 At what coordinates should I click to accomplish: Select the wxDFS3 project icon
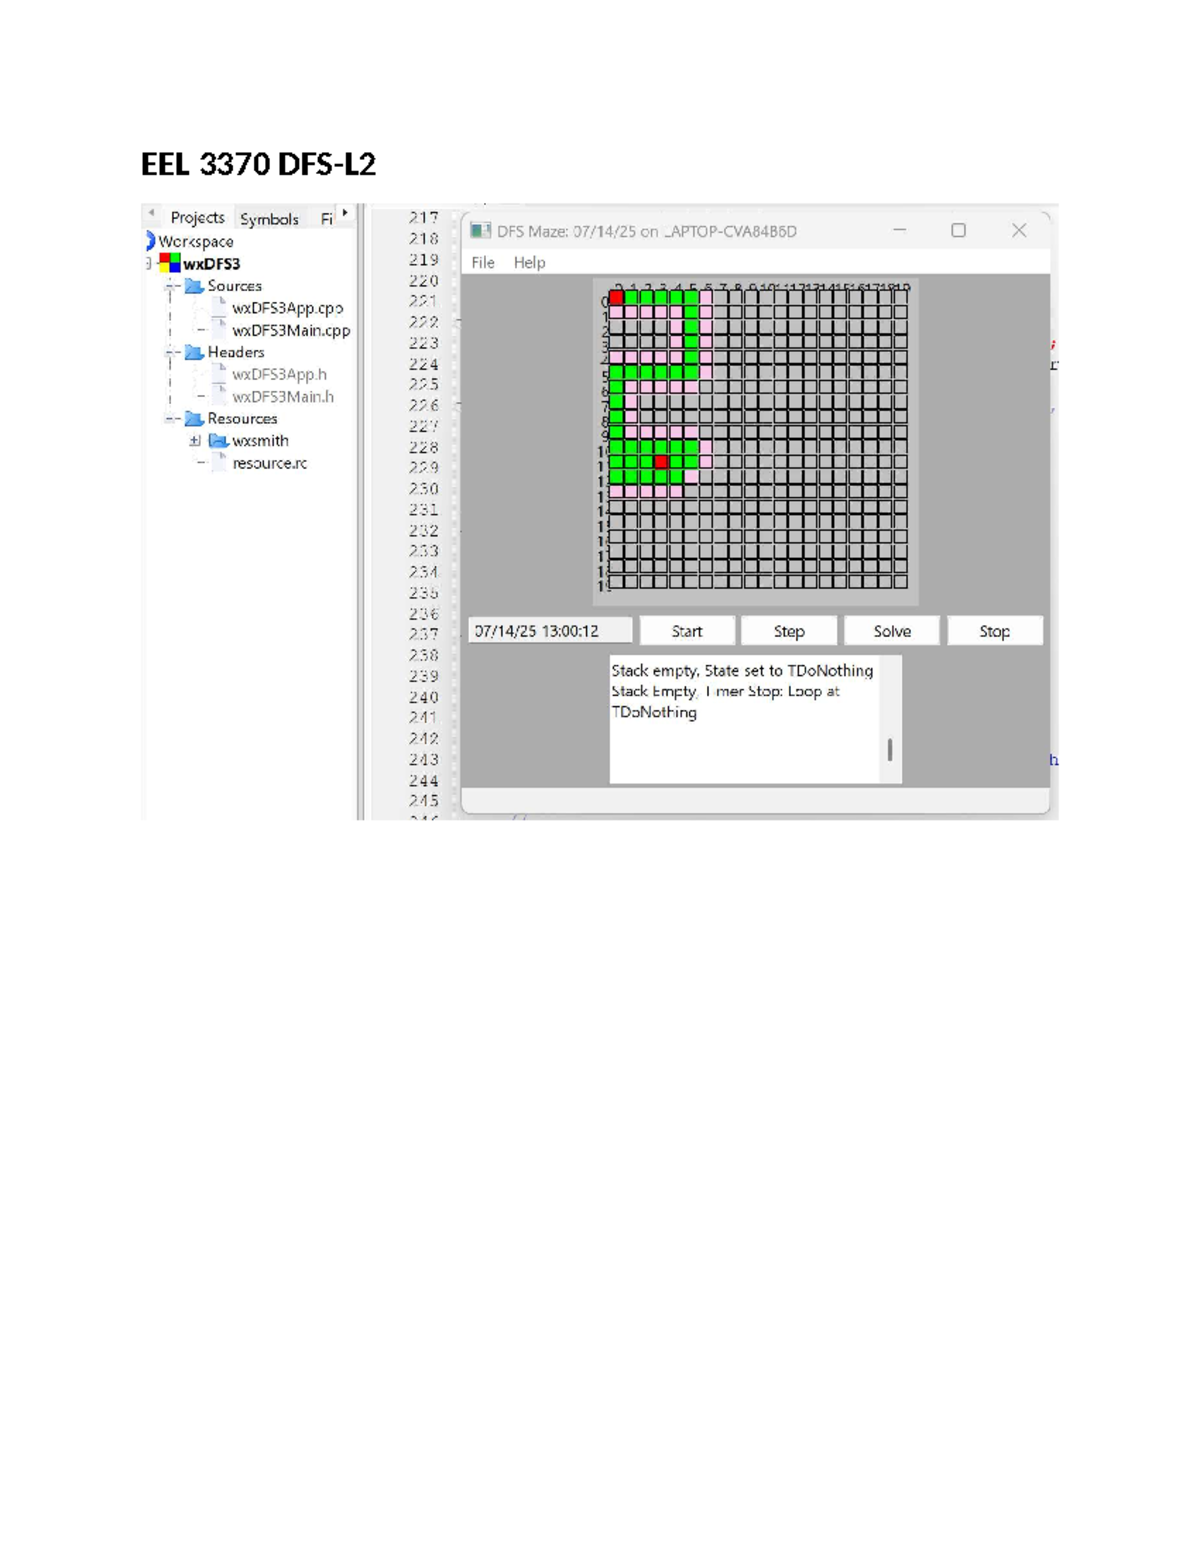pos(169,262)
